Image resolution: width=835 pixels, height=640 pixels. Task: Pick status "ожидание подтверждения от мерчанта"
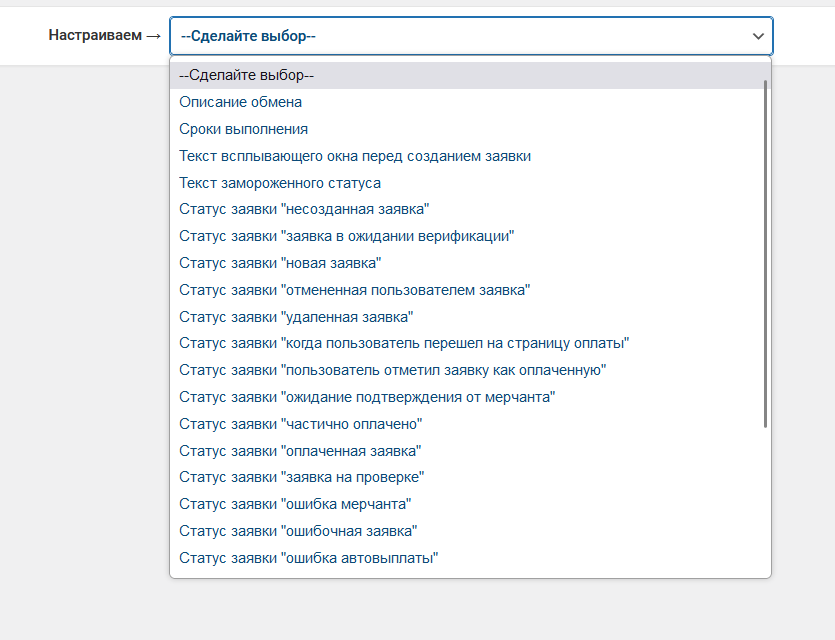click(367, 397)
